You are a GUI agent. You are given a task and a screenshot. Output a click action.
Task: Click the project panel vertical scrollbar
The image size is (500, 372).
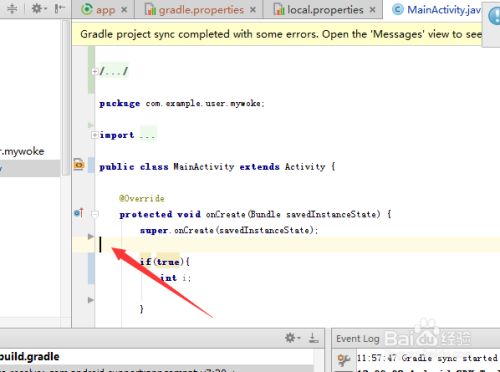point(66,97)
